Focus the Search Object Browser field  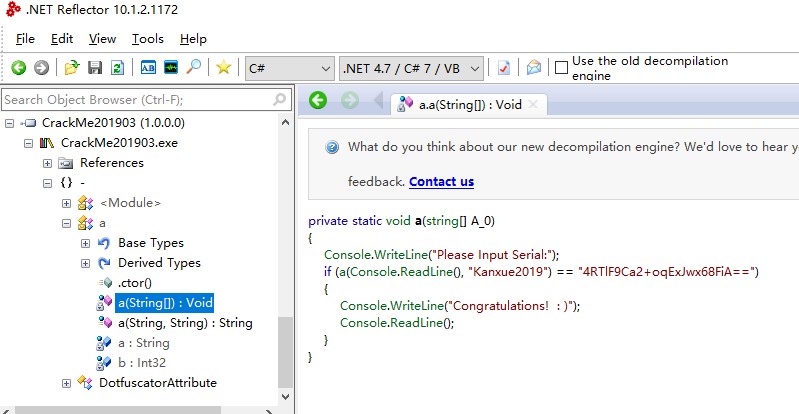tap(147, 99)
